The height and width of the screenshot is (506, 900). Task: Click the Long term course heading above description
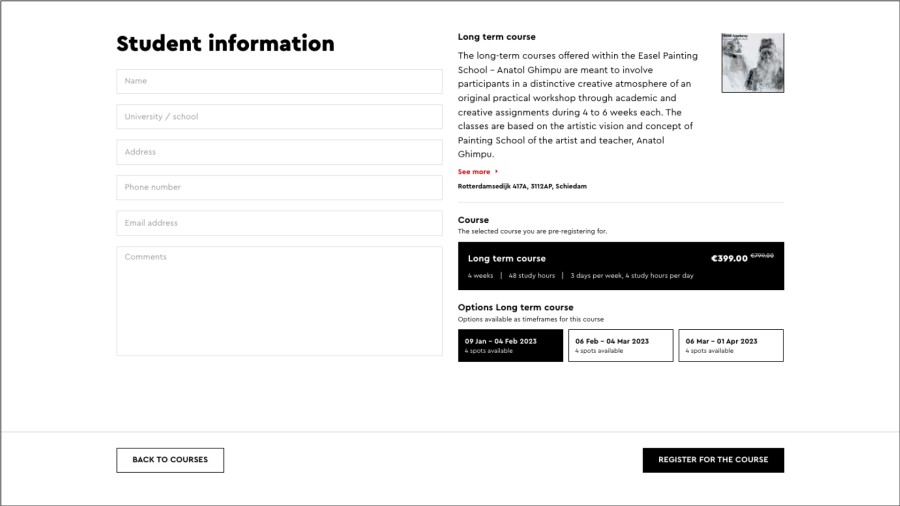coord(496,37)
